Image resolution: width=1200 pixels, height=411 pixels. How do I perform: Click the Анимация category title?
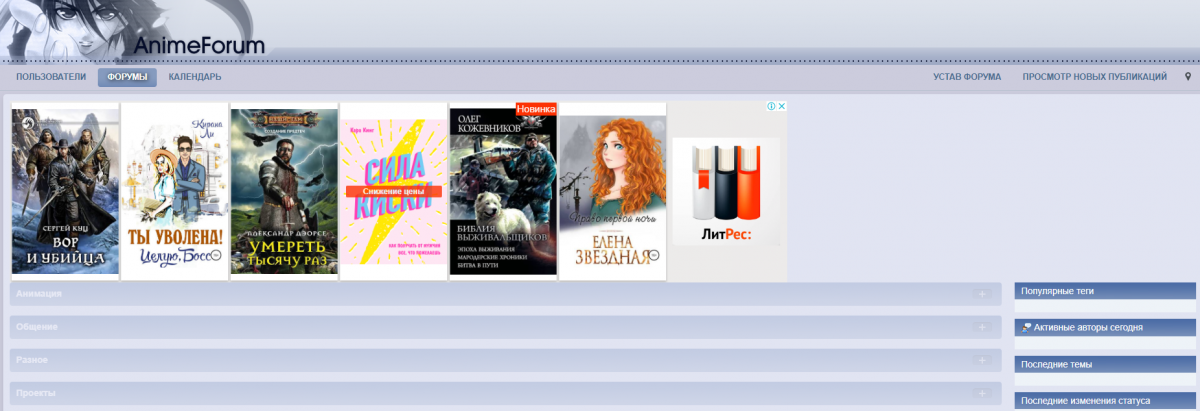click(39, 294)
